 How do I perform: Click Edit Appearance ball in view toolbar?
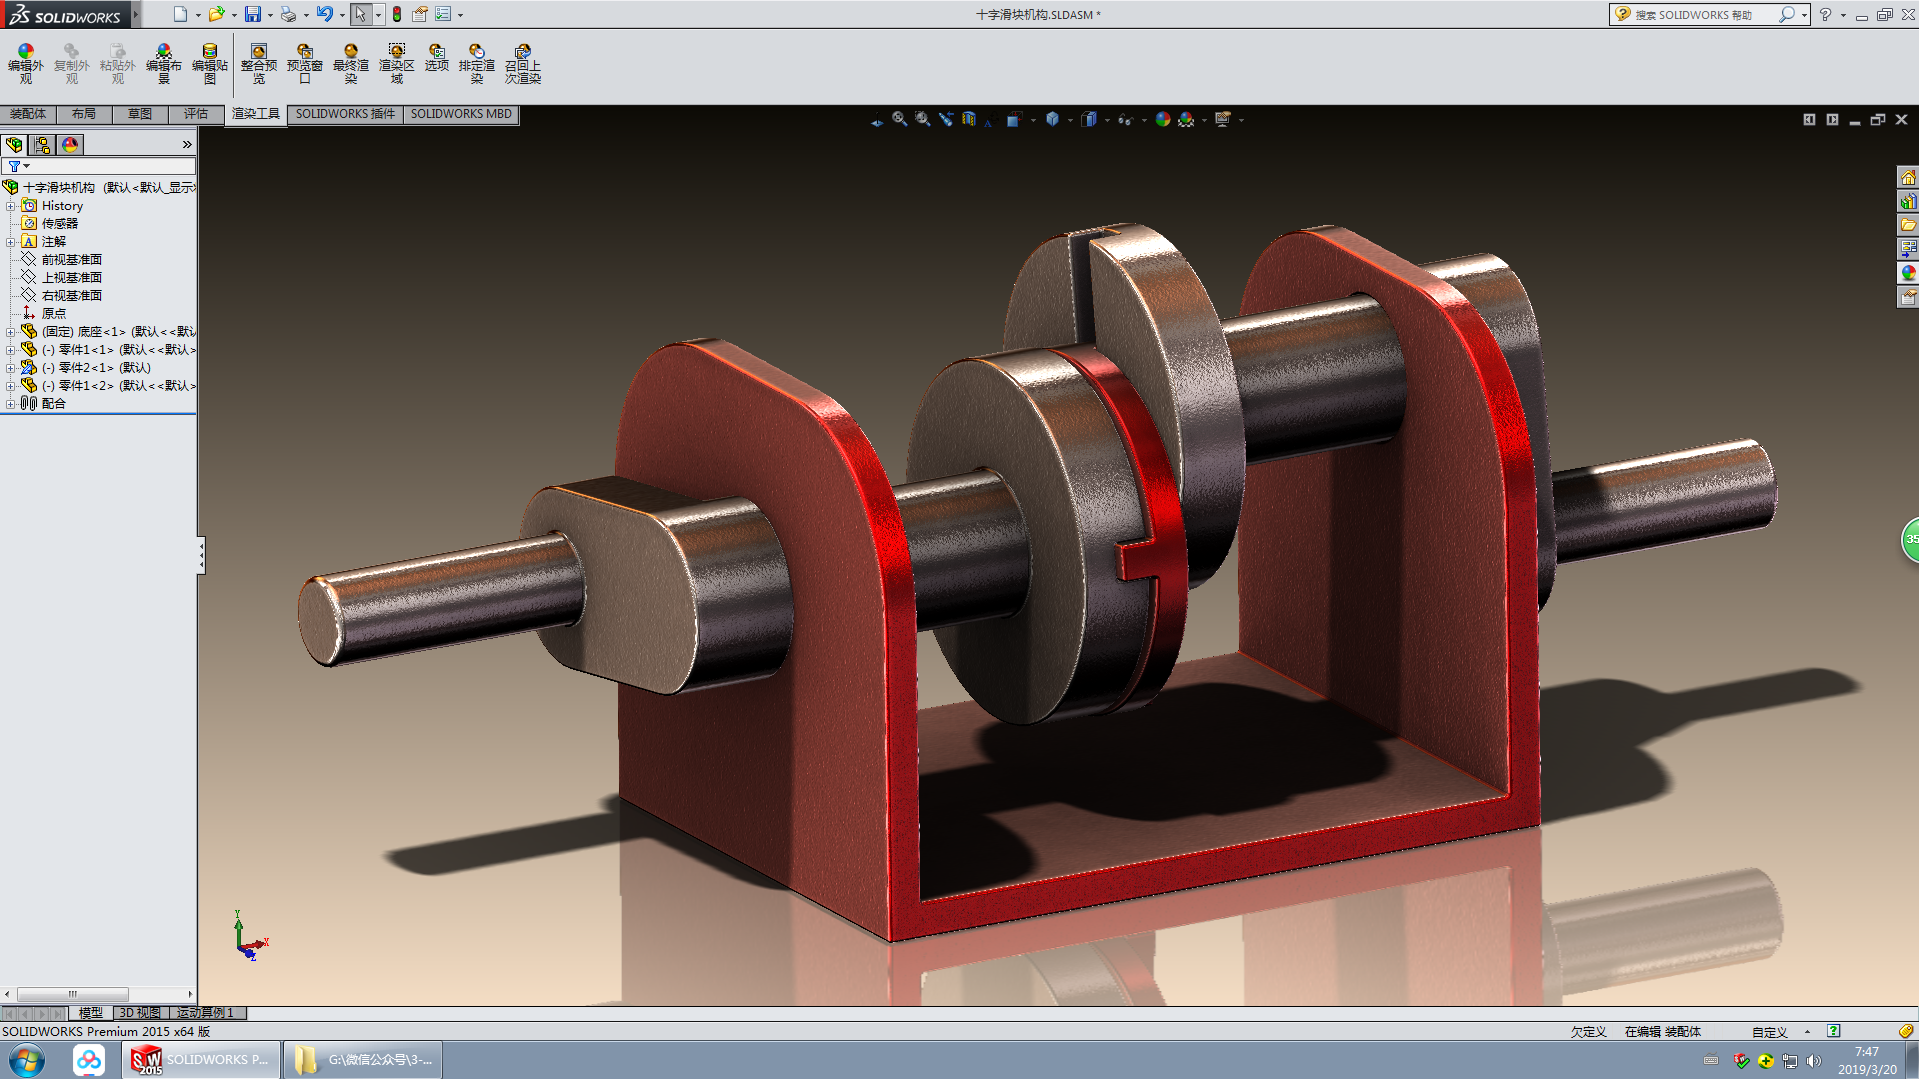[1162, 119]
